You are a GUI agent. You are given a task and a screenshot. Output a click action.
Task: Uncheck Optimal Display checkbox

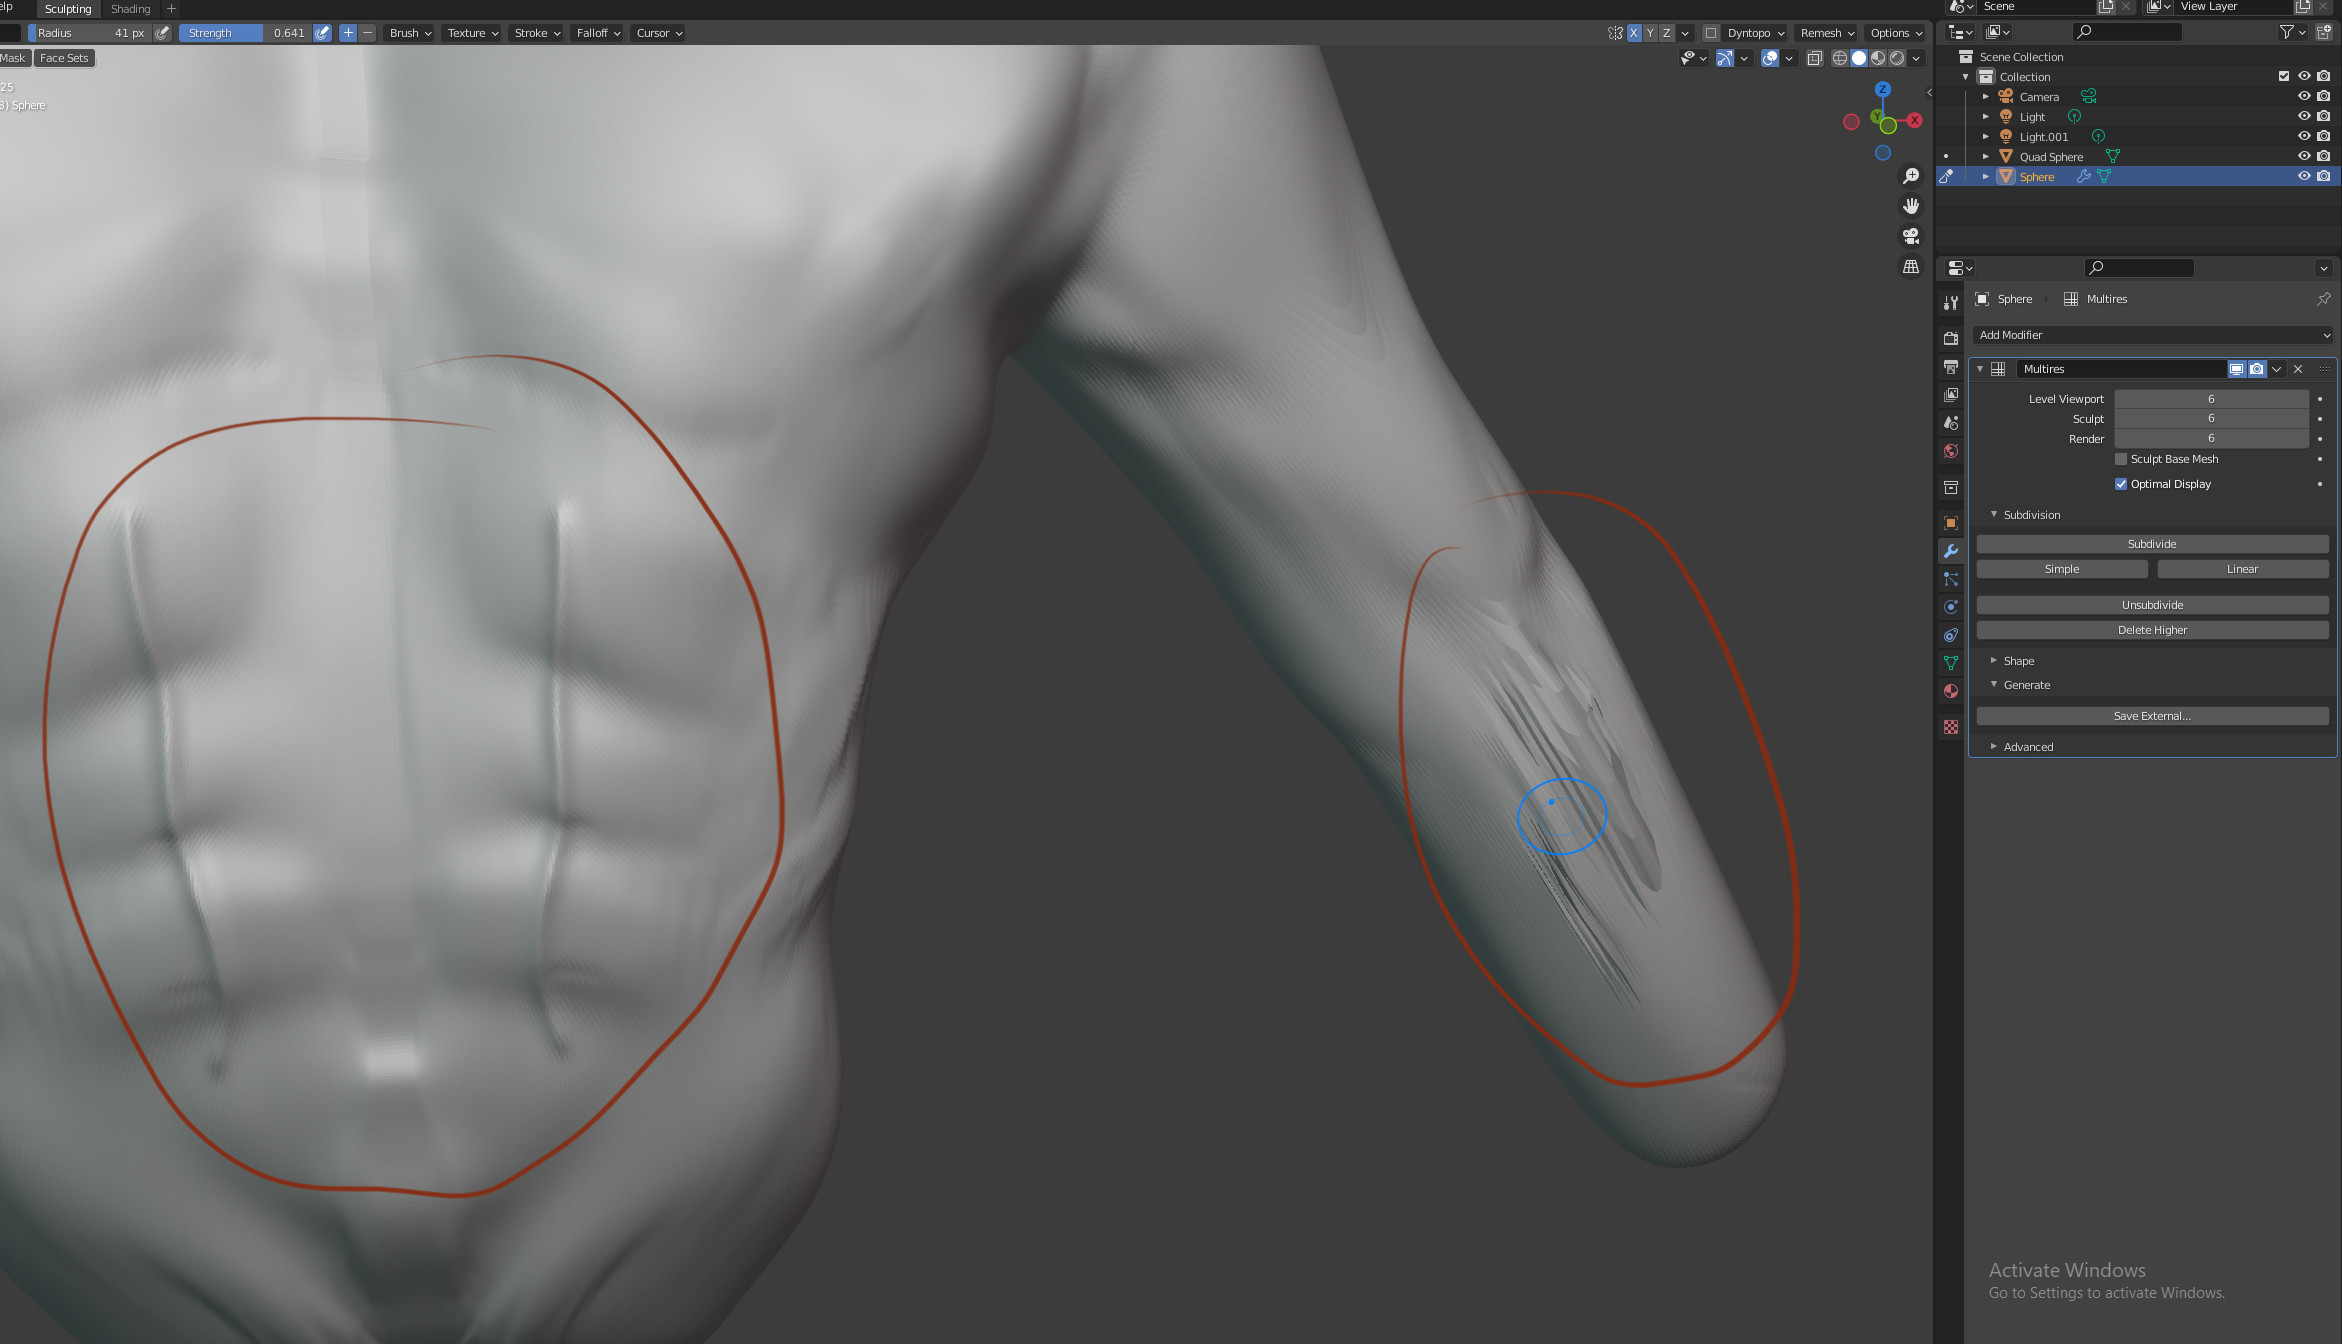pyautogui.click(x=2121, y=484)
